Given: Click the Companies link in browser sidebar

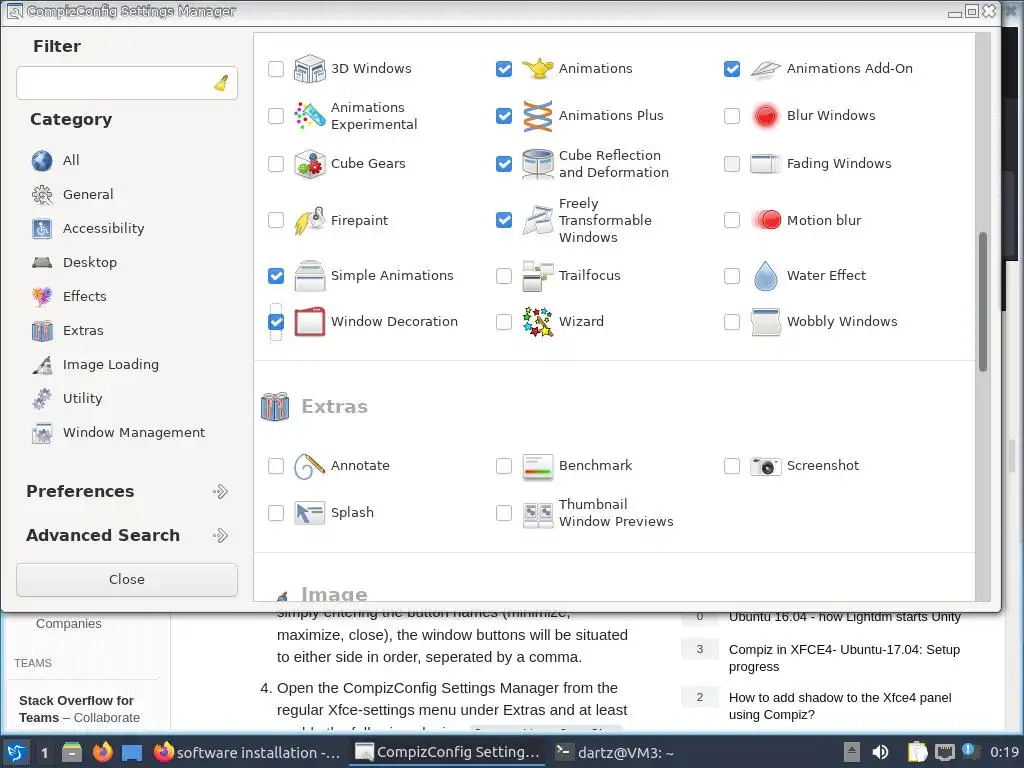Looking at the screenshot, I should click(69, 624).
